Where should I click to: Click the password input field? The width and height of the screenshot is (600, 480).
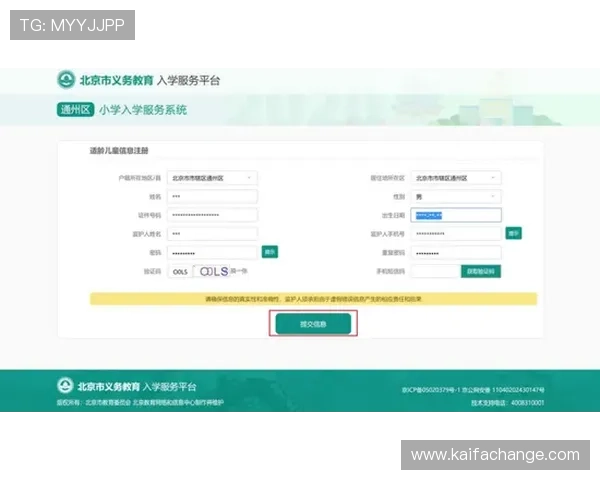pyautogui.click(x=212, y=253)
